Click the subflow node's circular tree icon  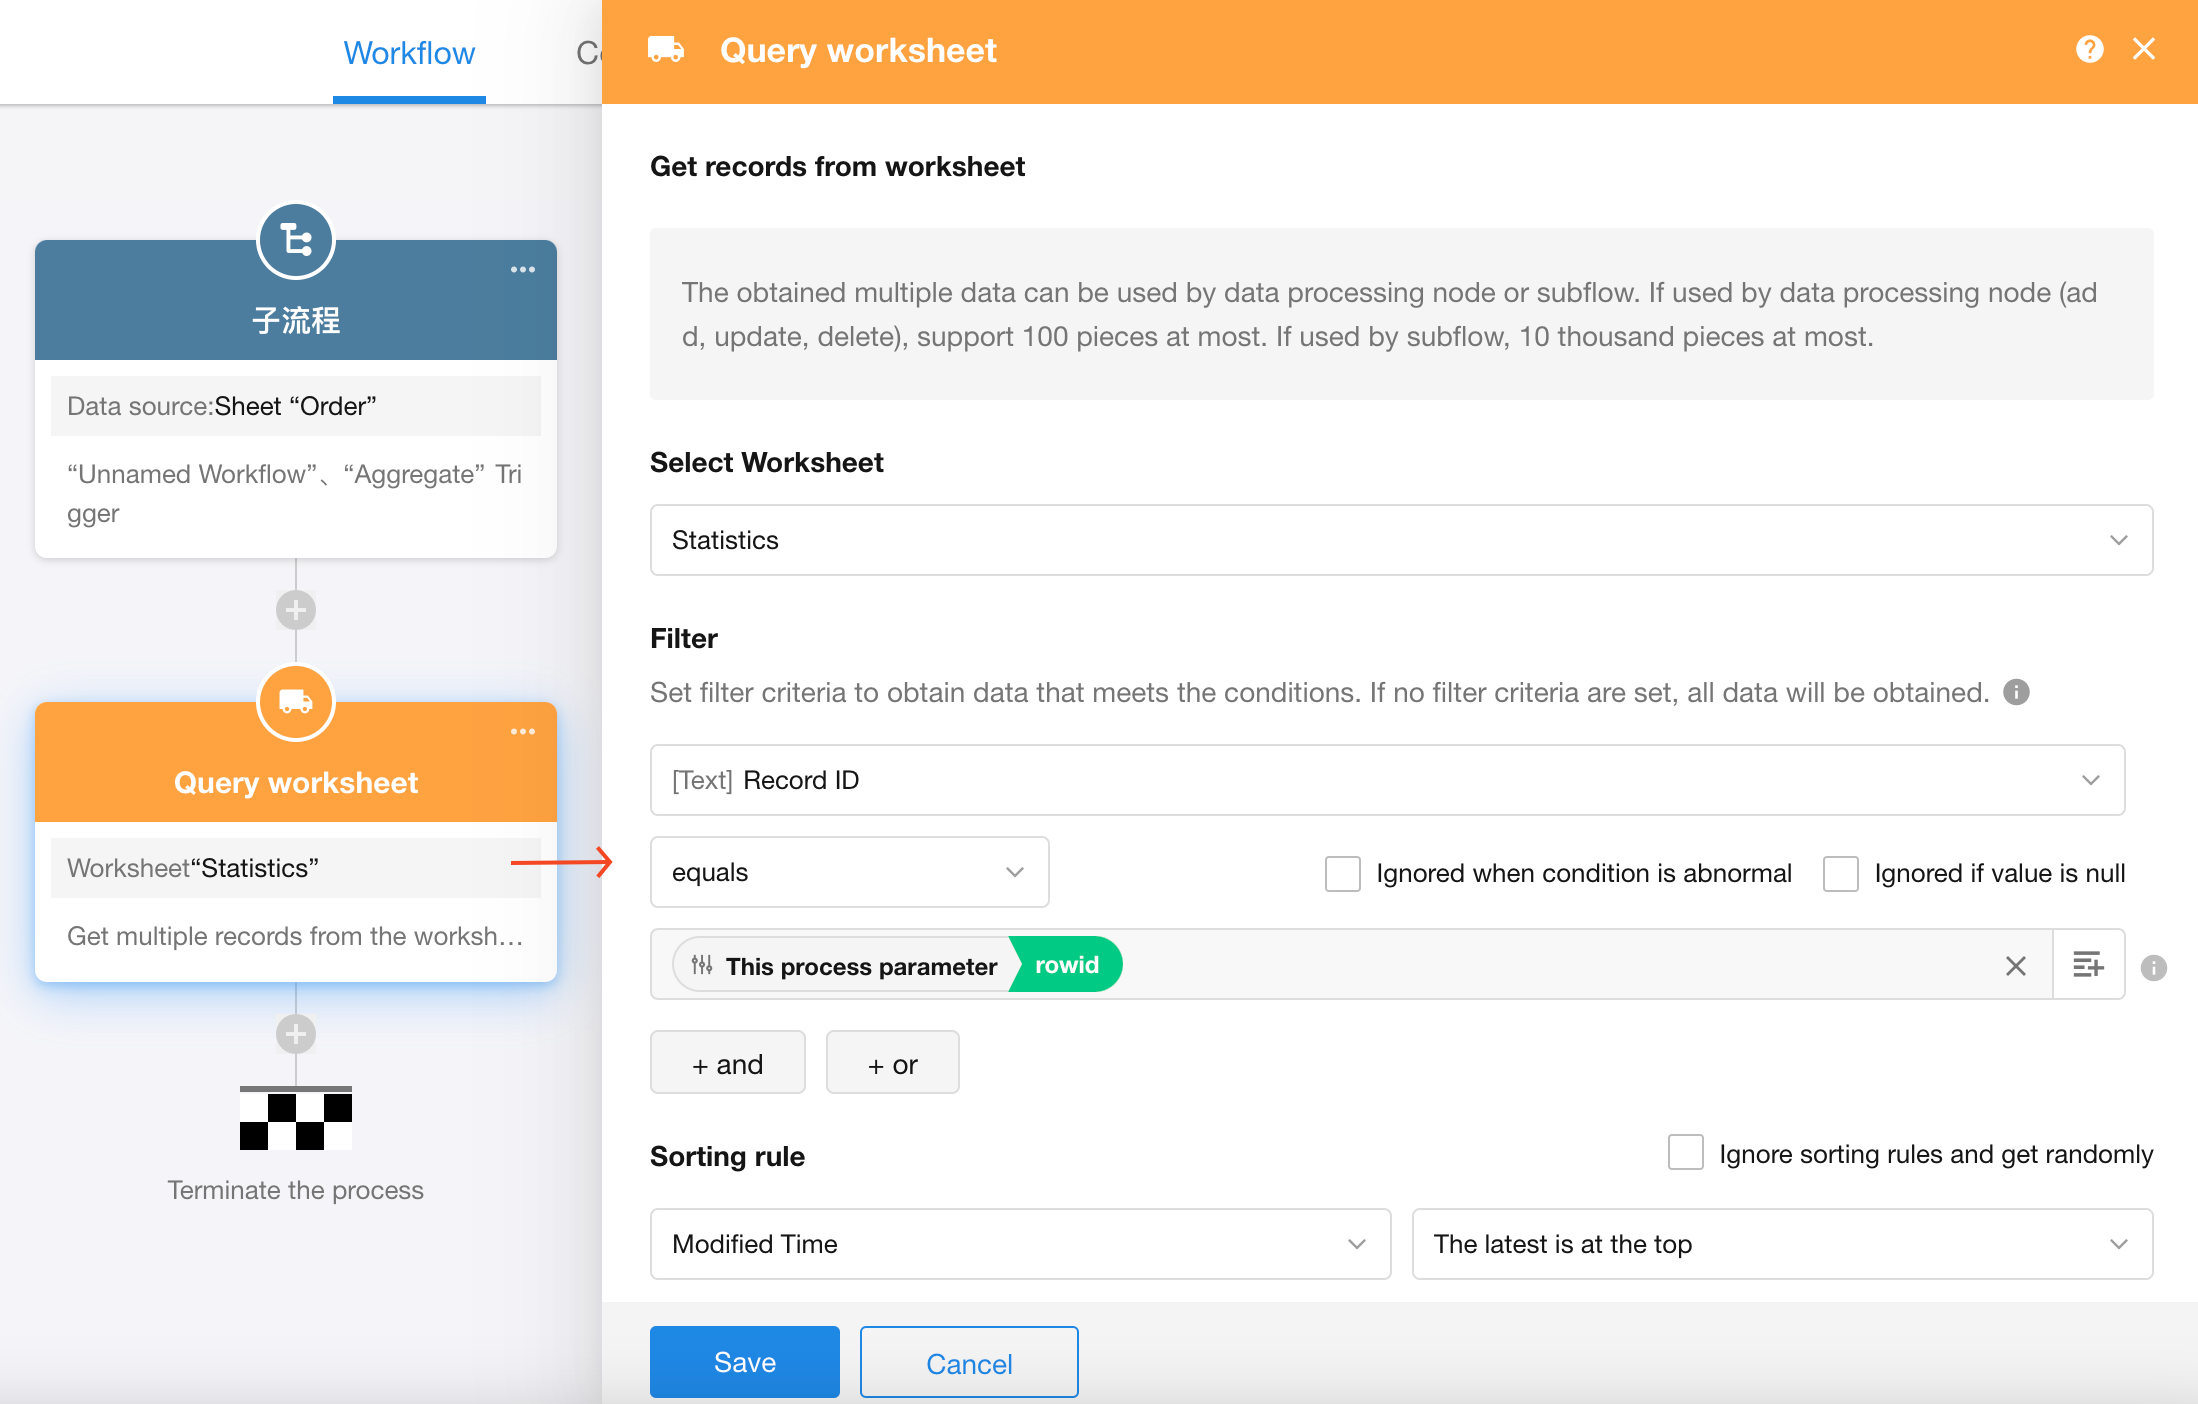(x=296, y=241)
